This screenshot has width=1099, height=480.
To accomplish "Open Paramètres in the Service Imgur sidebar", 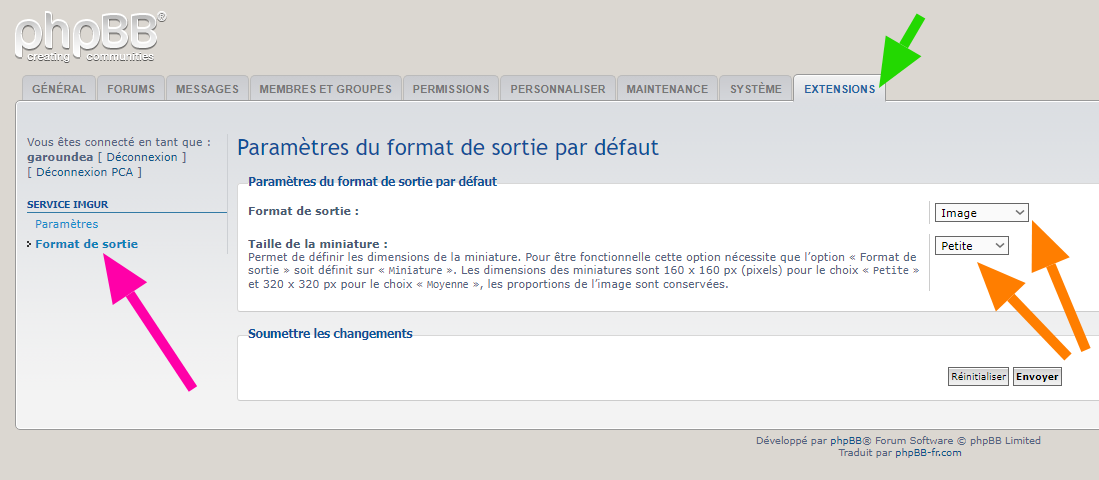I will [x=66, y=224].
